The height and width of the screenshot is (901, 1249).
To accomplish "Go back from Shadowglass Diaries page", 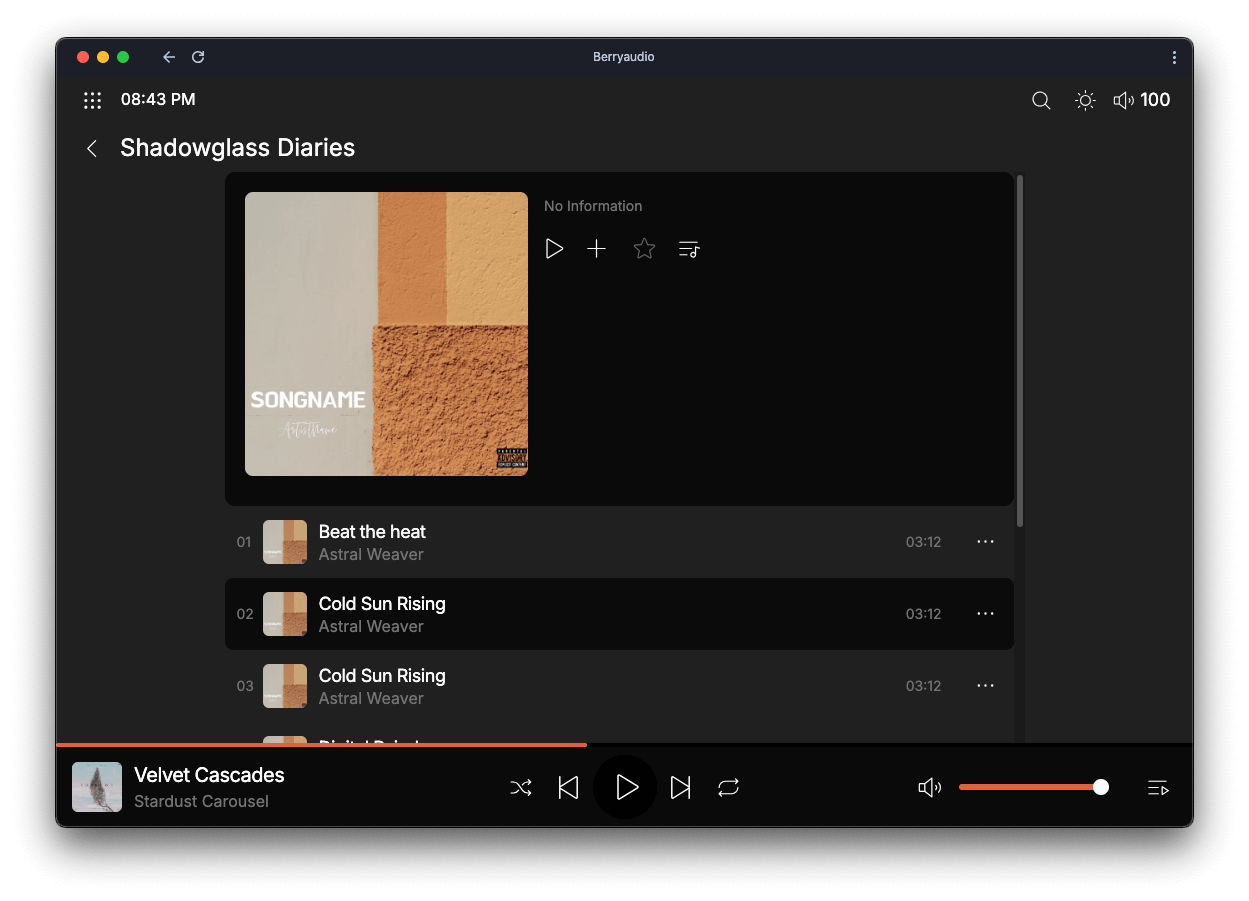I will pos(92,149).
